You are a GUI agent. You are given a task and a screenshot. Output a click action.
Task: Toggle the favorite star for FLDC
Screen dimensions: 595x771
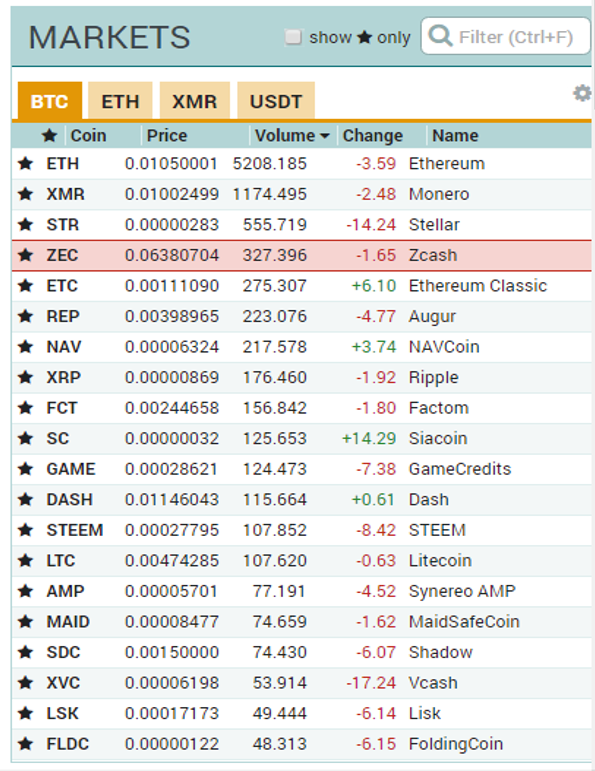[x=26, y=743]
